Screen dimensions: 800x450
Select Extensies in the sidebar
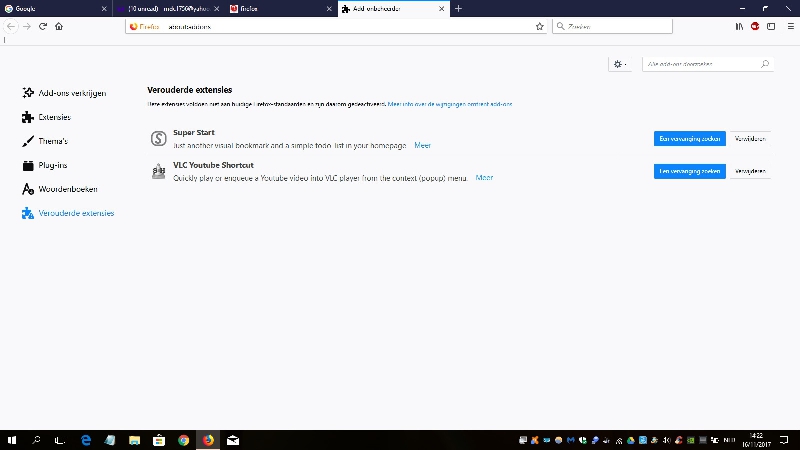pos(54,117)
